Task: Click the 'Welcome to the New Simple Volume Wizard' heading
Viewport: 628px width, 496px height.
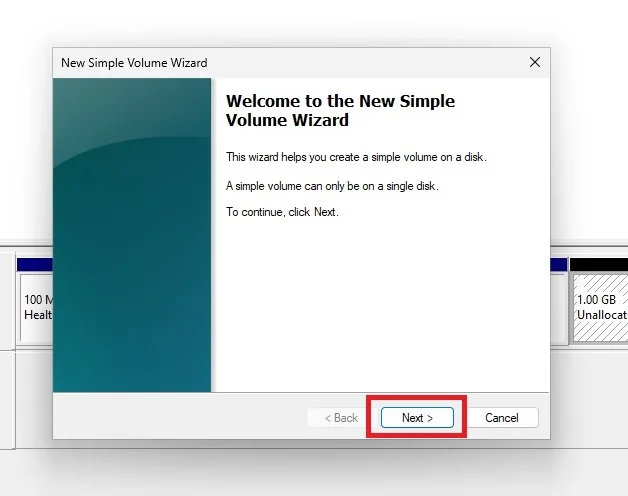Action: tap(340, 111)
